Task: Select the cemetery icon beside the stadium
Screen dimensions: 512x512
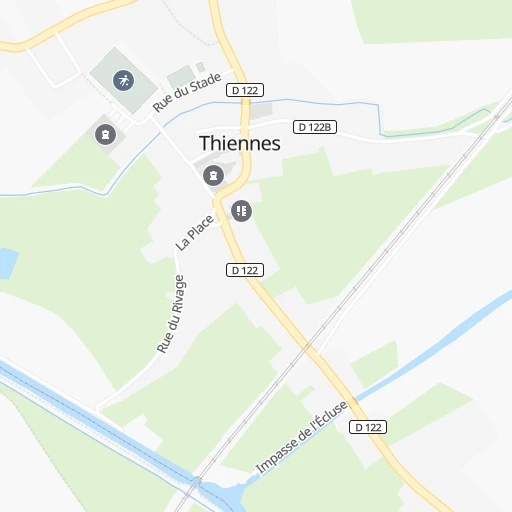Action: click(x=105, y=135)
